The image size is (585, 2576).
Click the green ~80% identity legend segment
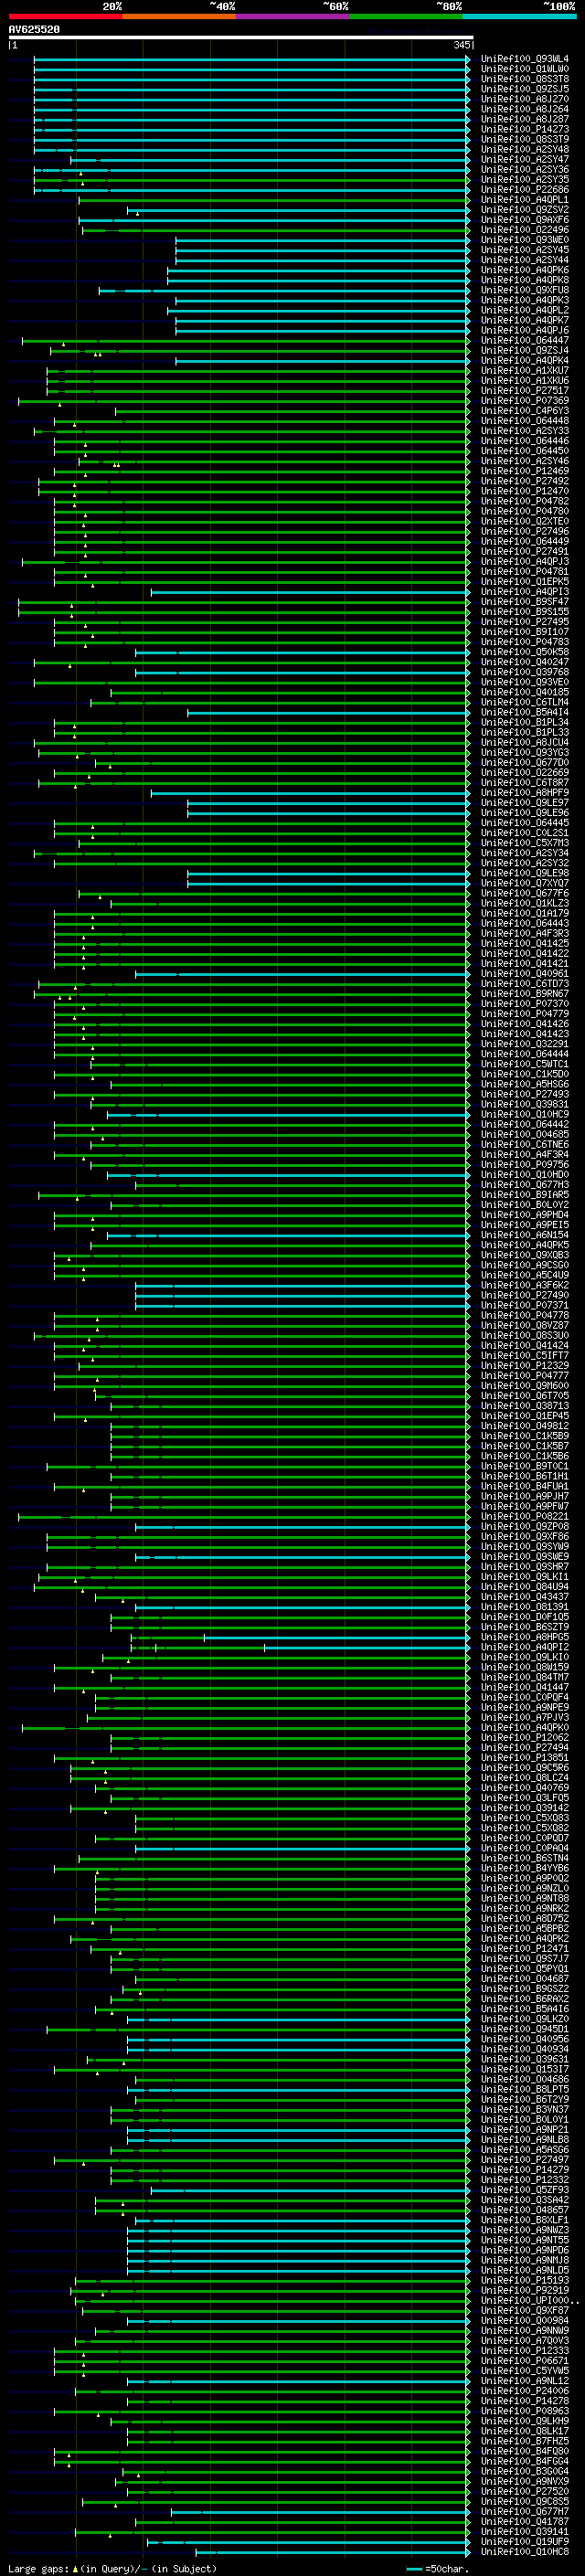coord(406,16)
